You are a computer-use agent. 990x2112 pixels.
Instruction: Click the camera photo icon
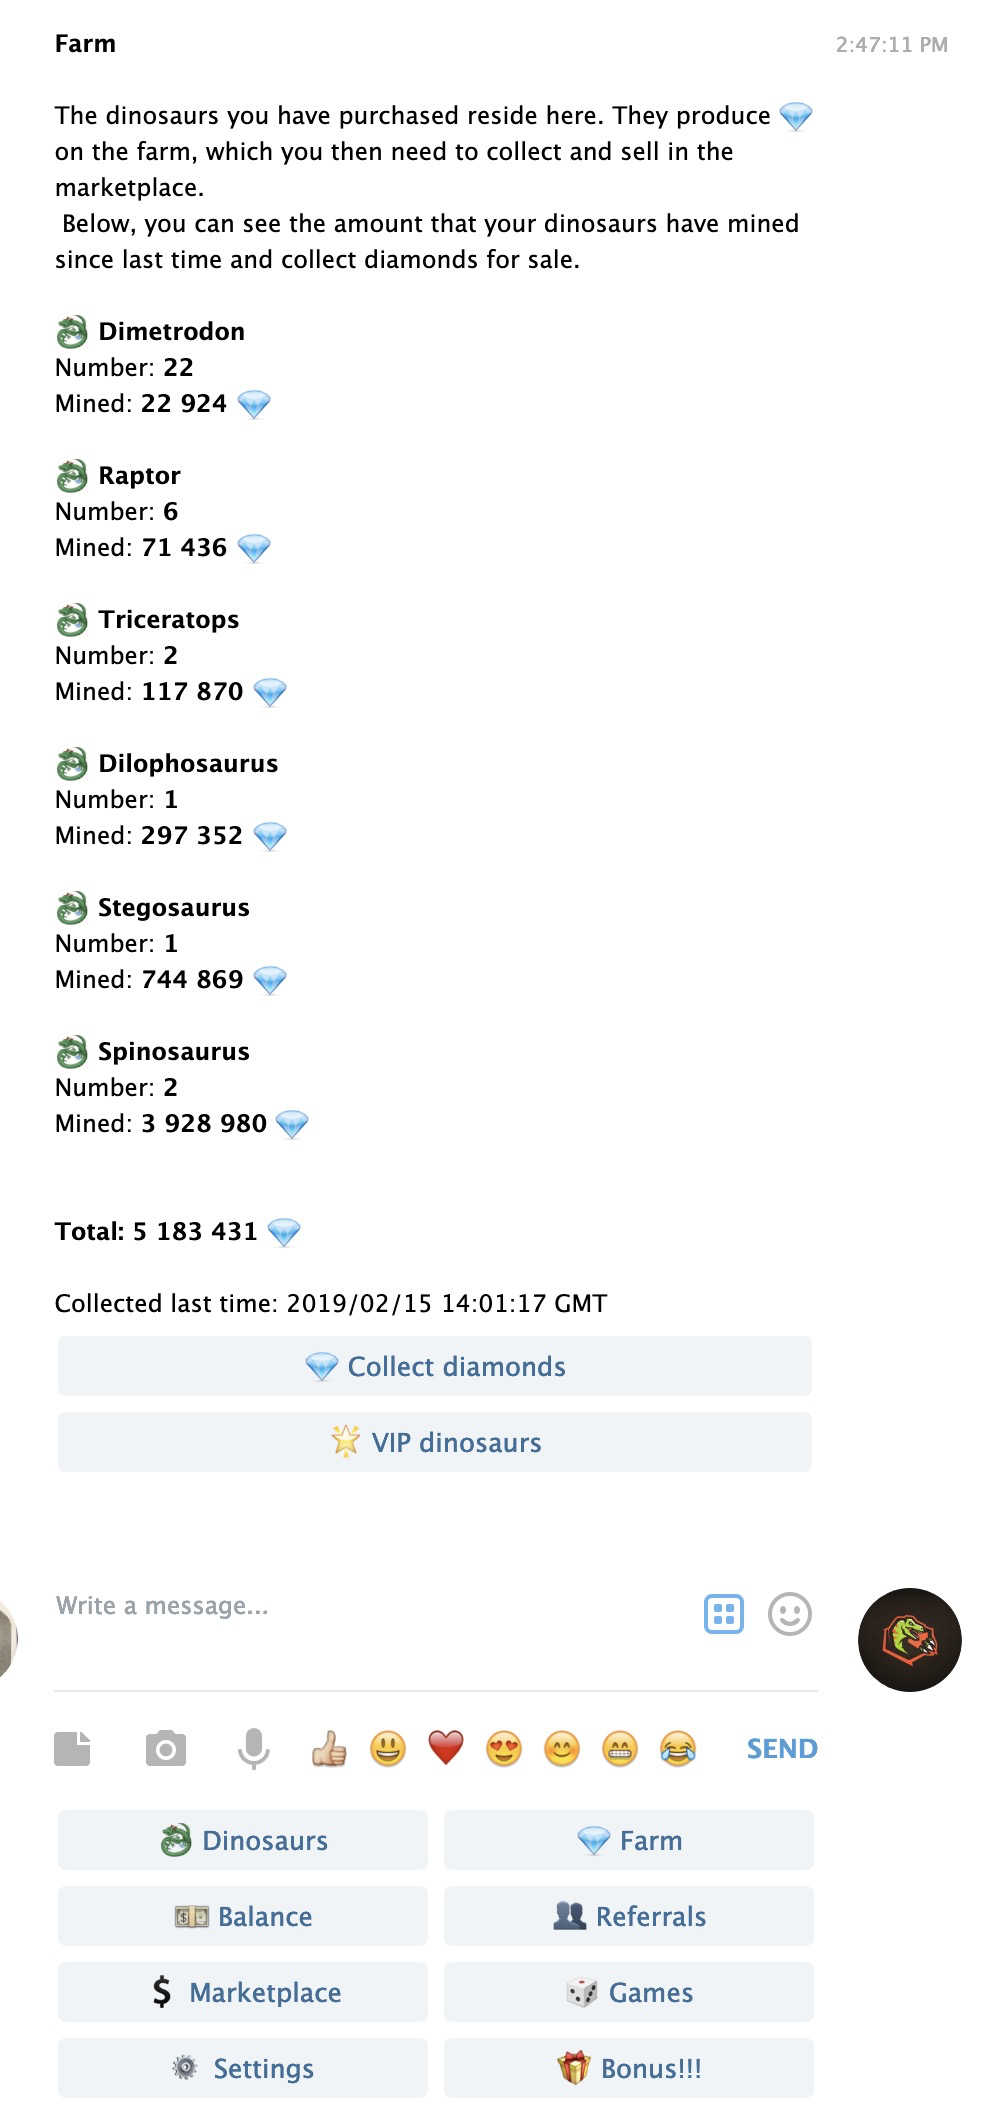pyautogui.click(x=166, y=1748)
